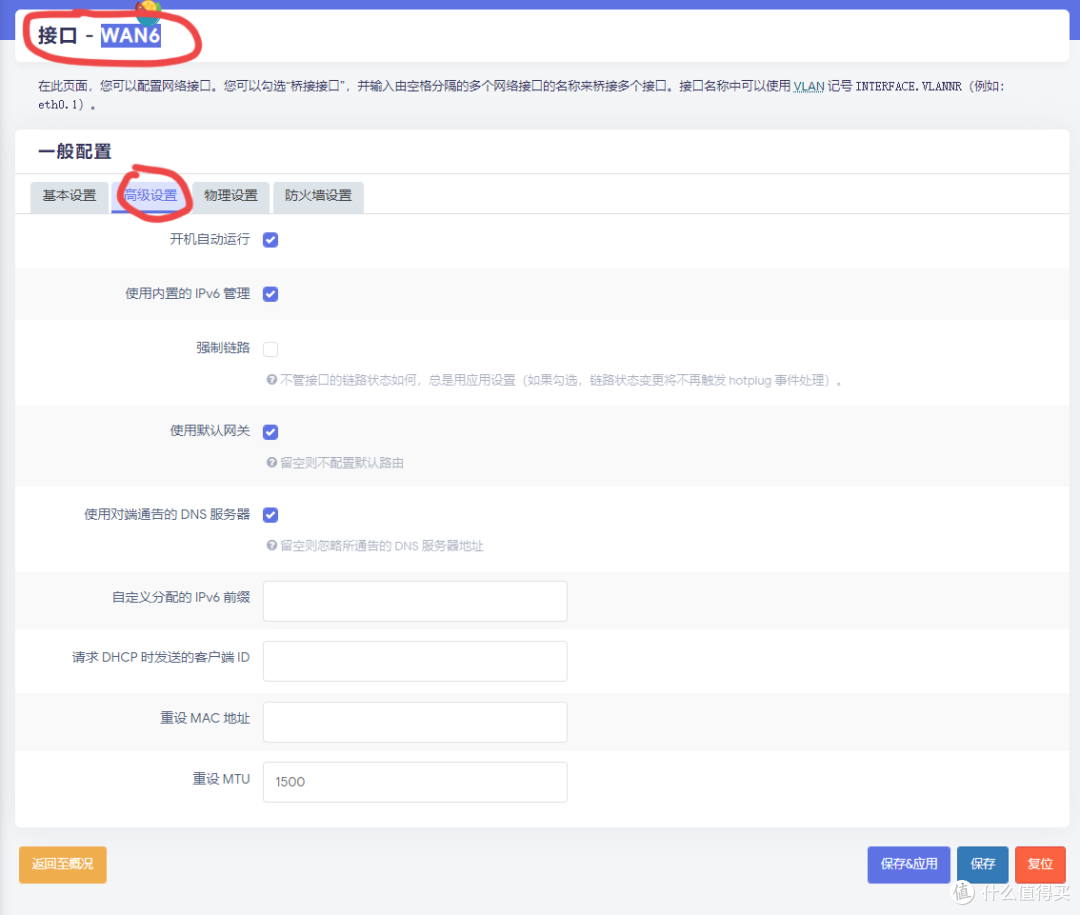
Task: Click the 重设 MTU input showing 1500
Action: [414, 782]
